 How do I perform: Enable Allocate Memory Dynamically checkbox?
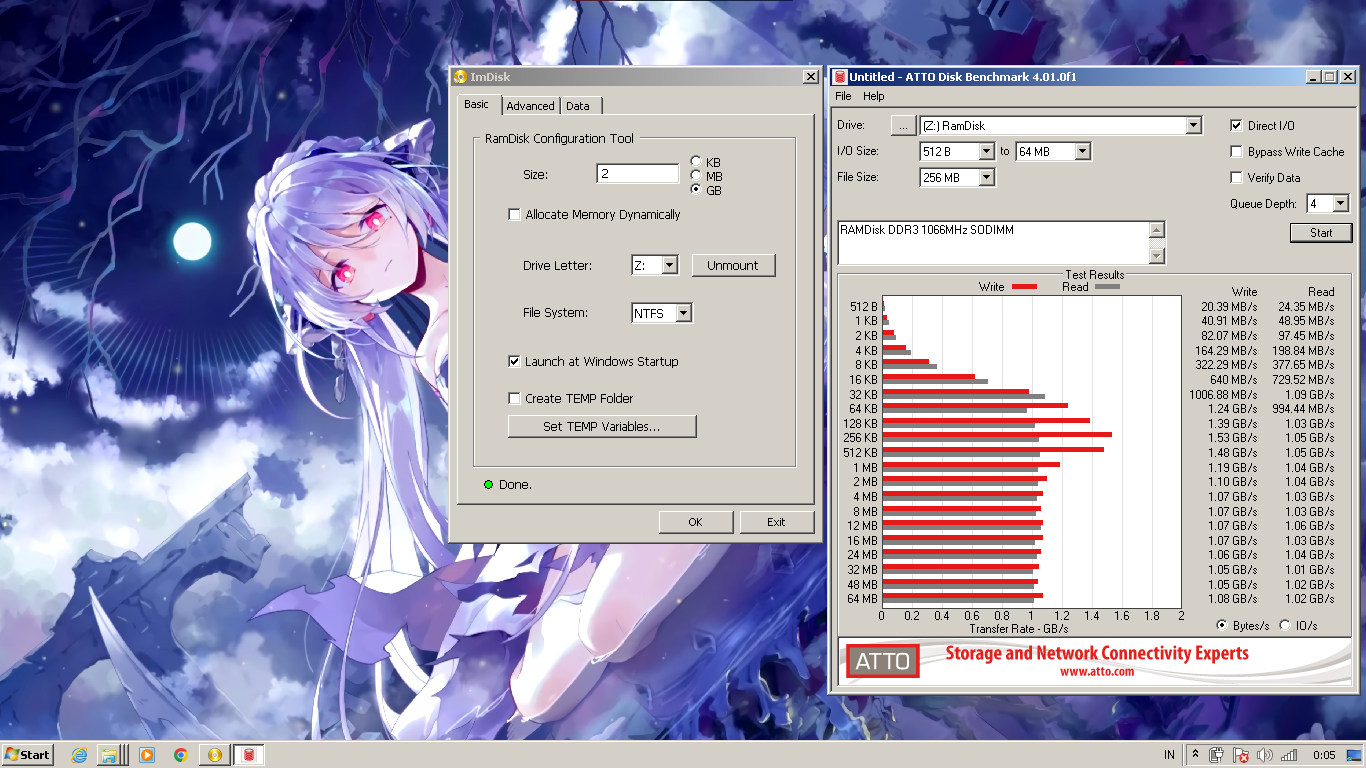pos(514,214)
